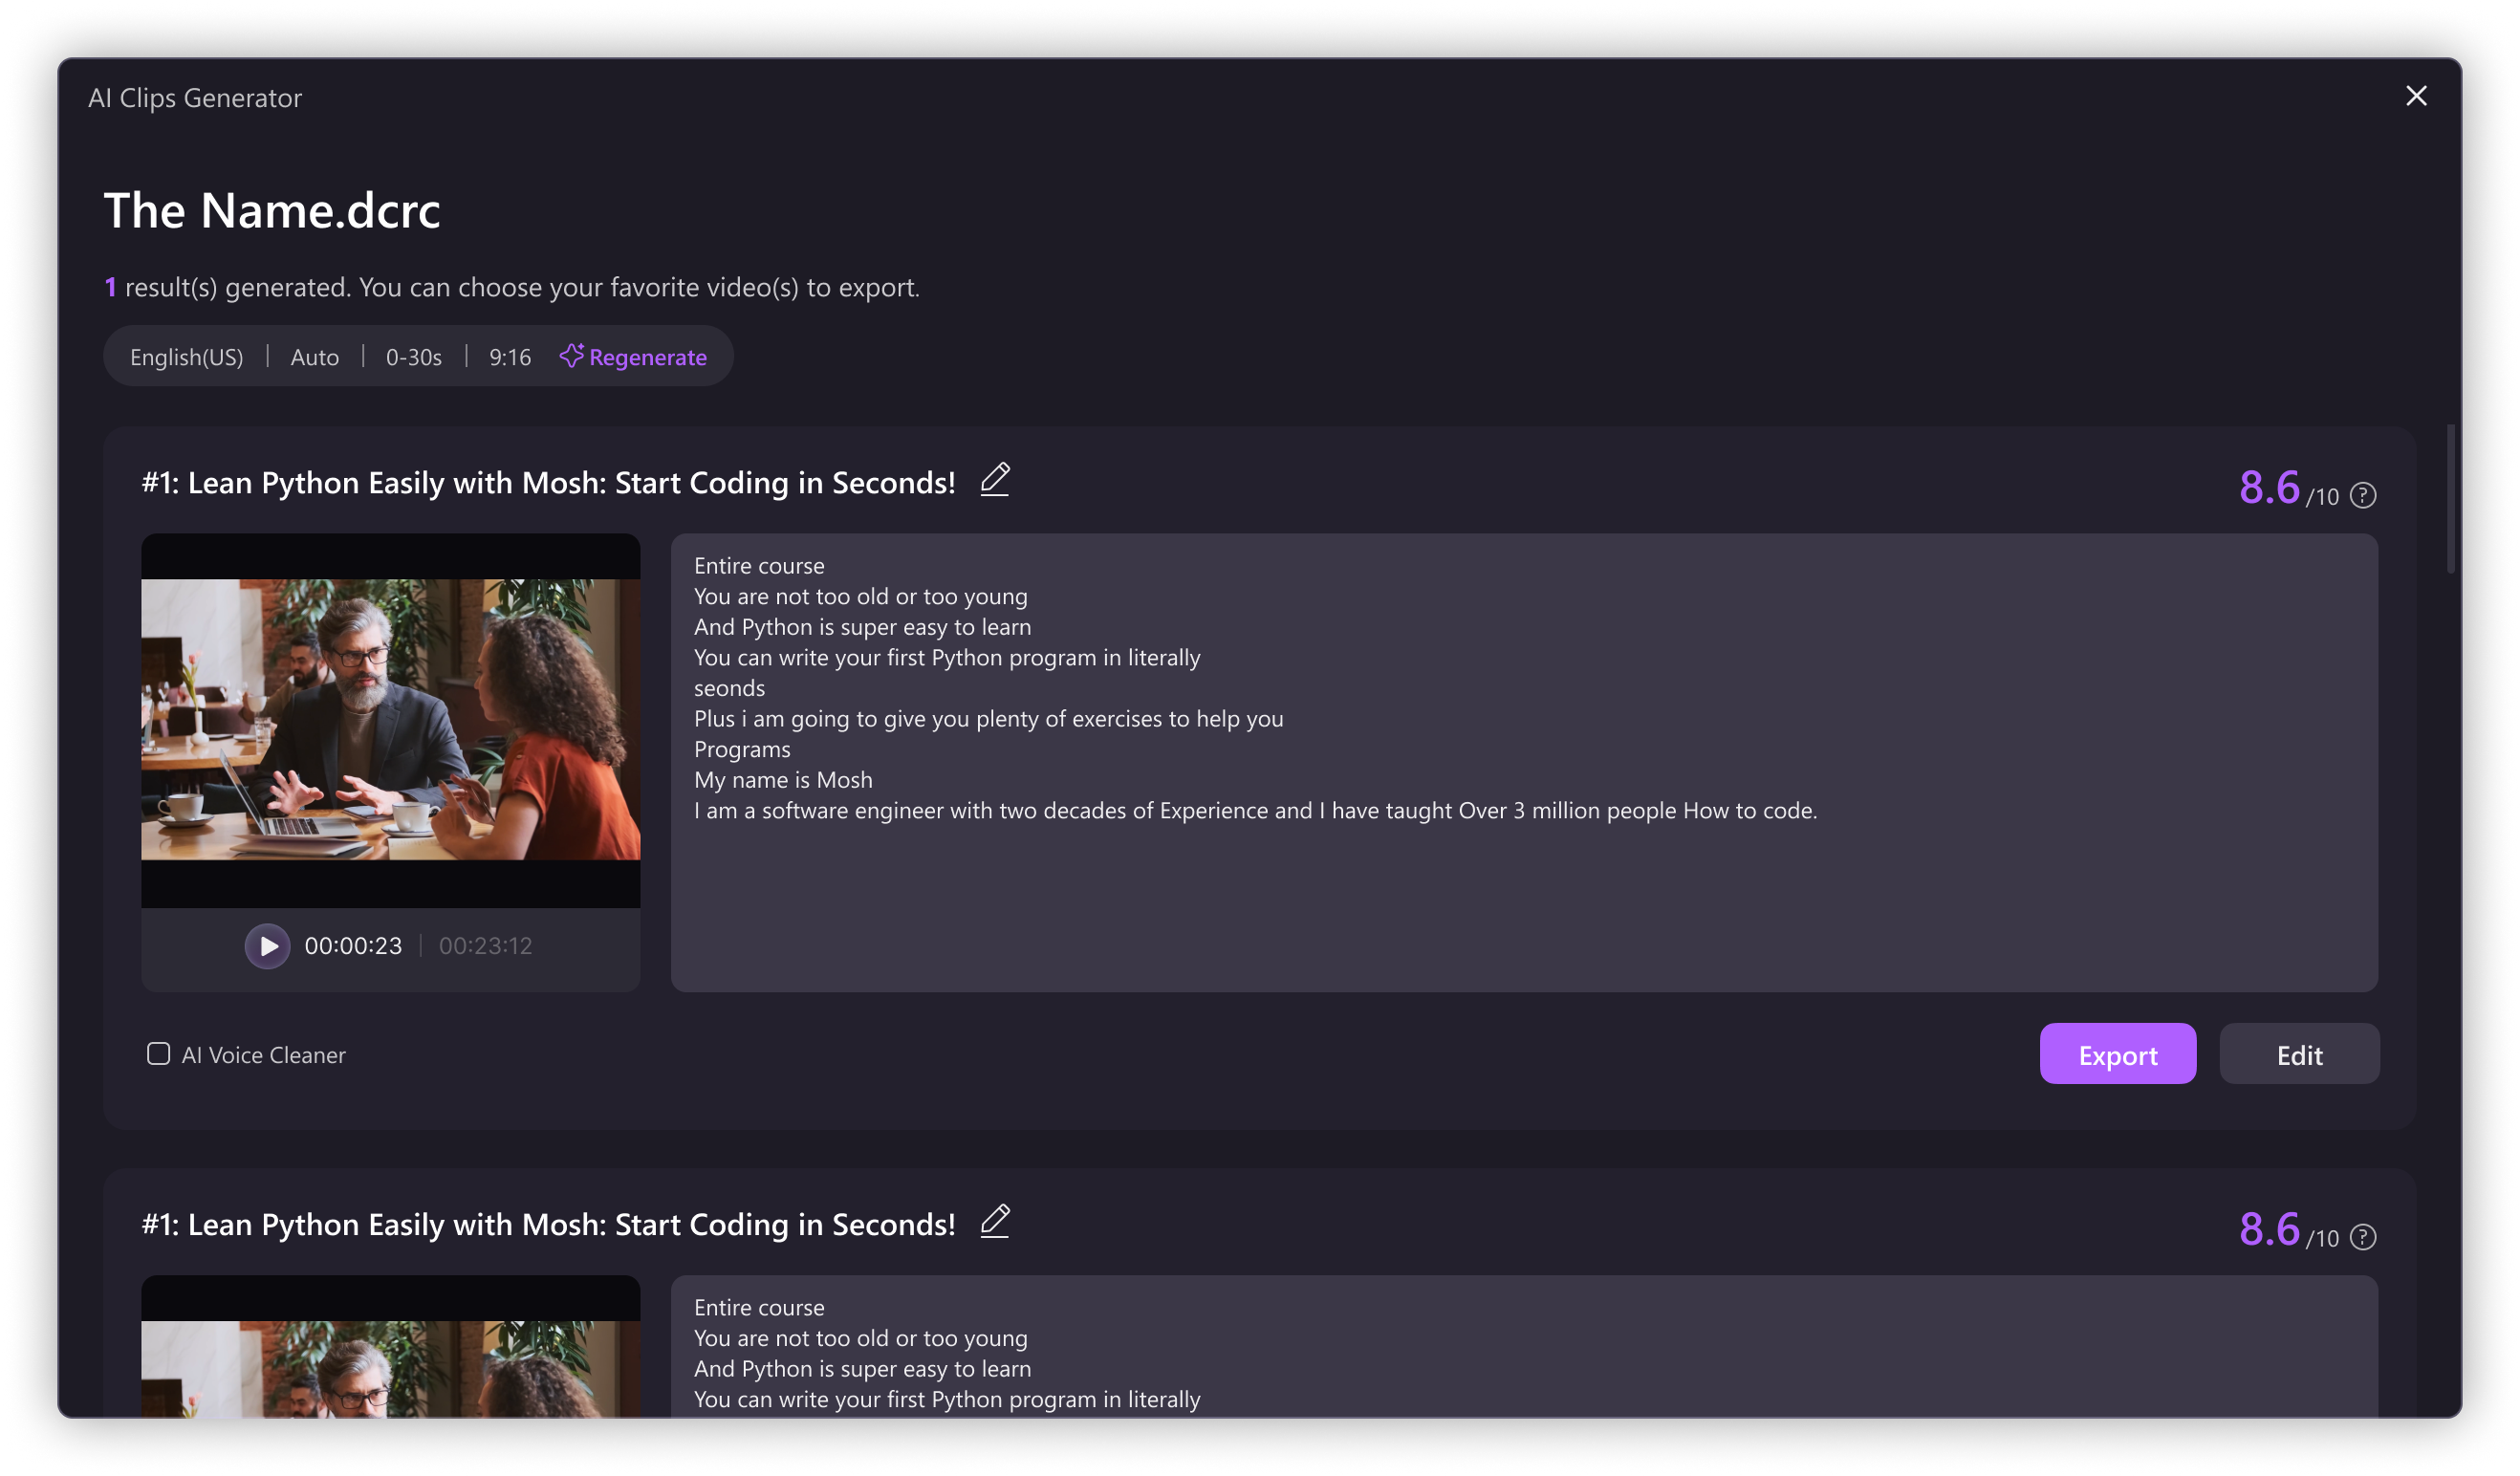Click the results list vertical scrollbar
This screenshot has width=2520, height=1476.
tap(2450, 500)
